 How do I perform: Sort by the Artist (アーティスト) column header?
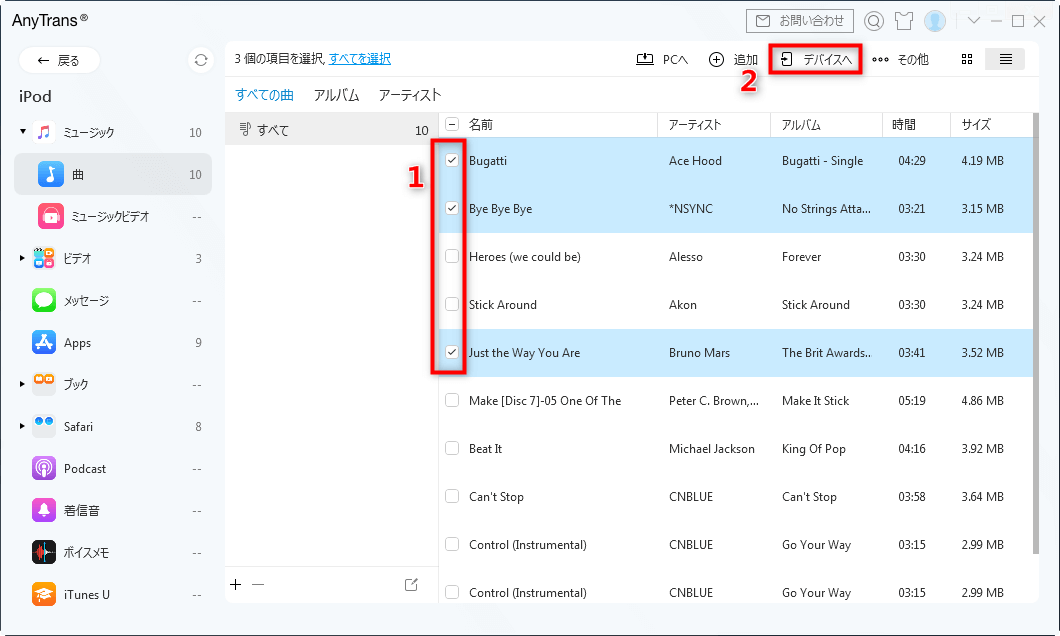point(695,124)
